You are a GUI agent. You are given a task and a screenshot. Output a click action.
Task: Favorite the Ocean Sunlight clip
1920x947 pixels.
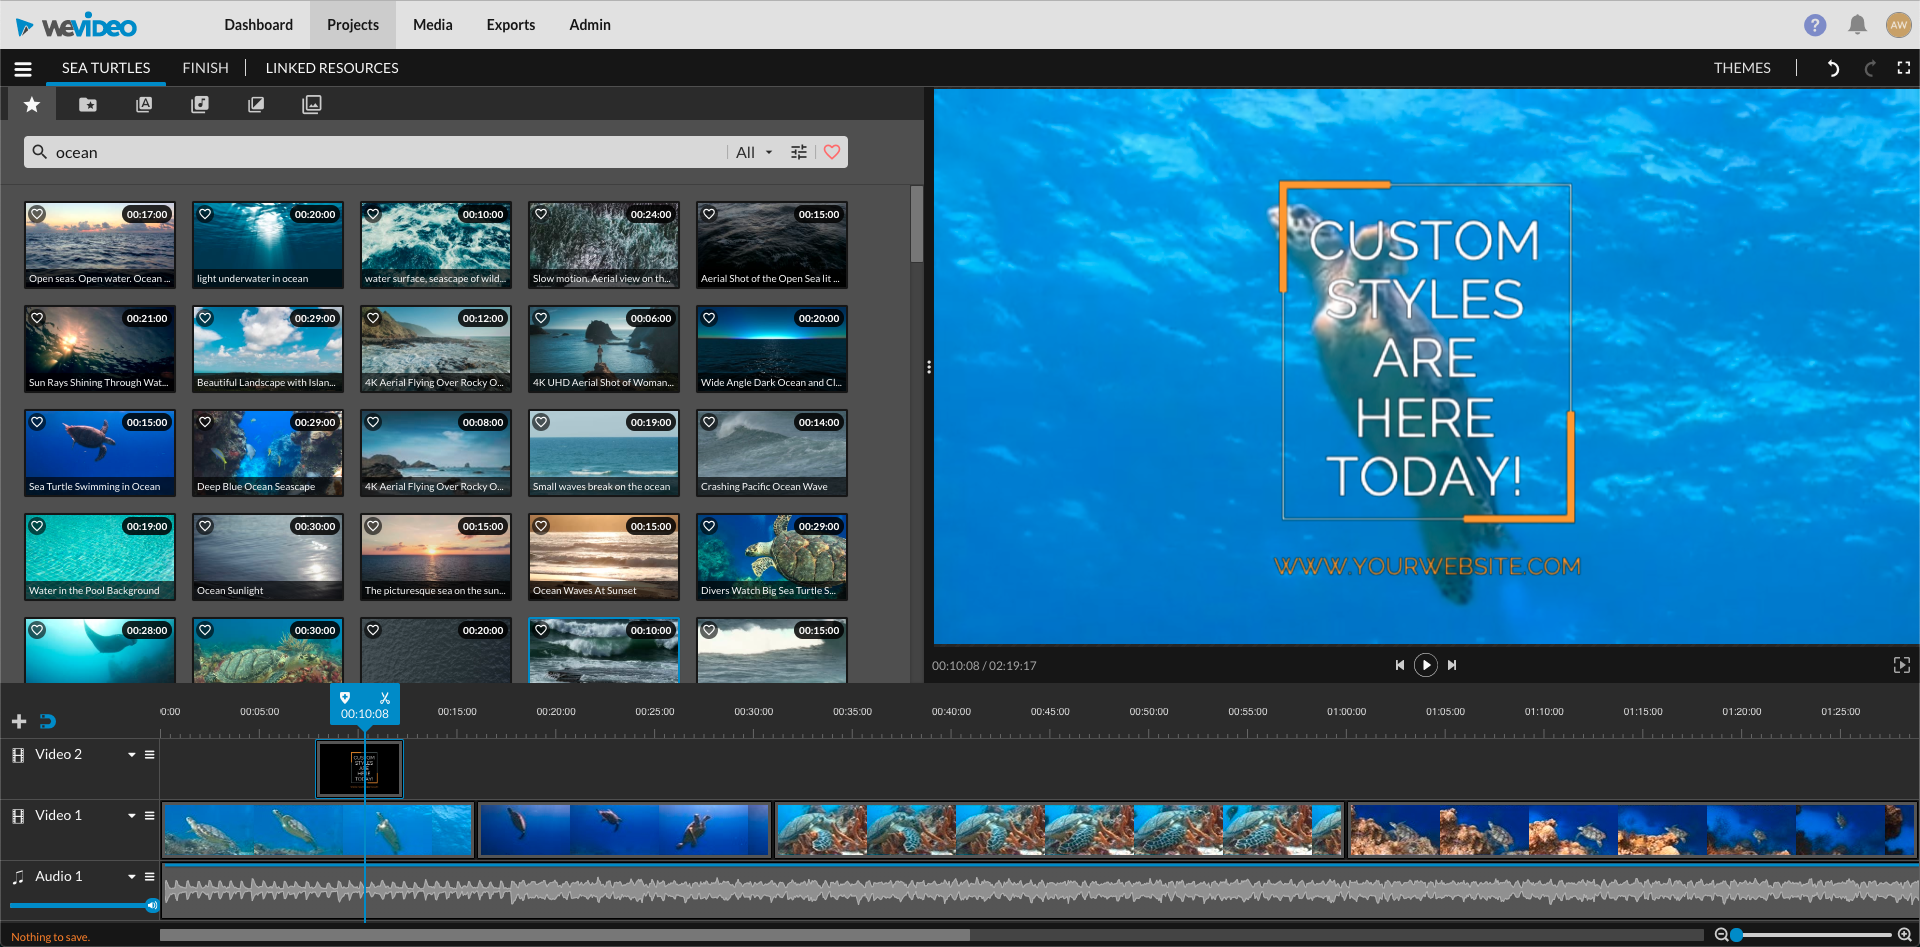[x=206, y=527]
